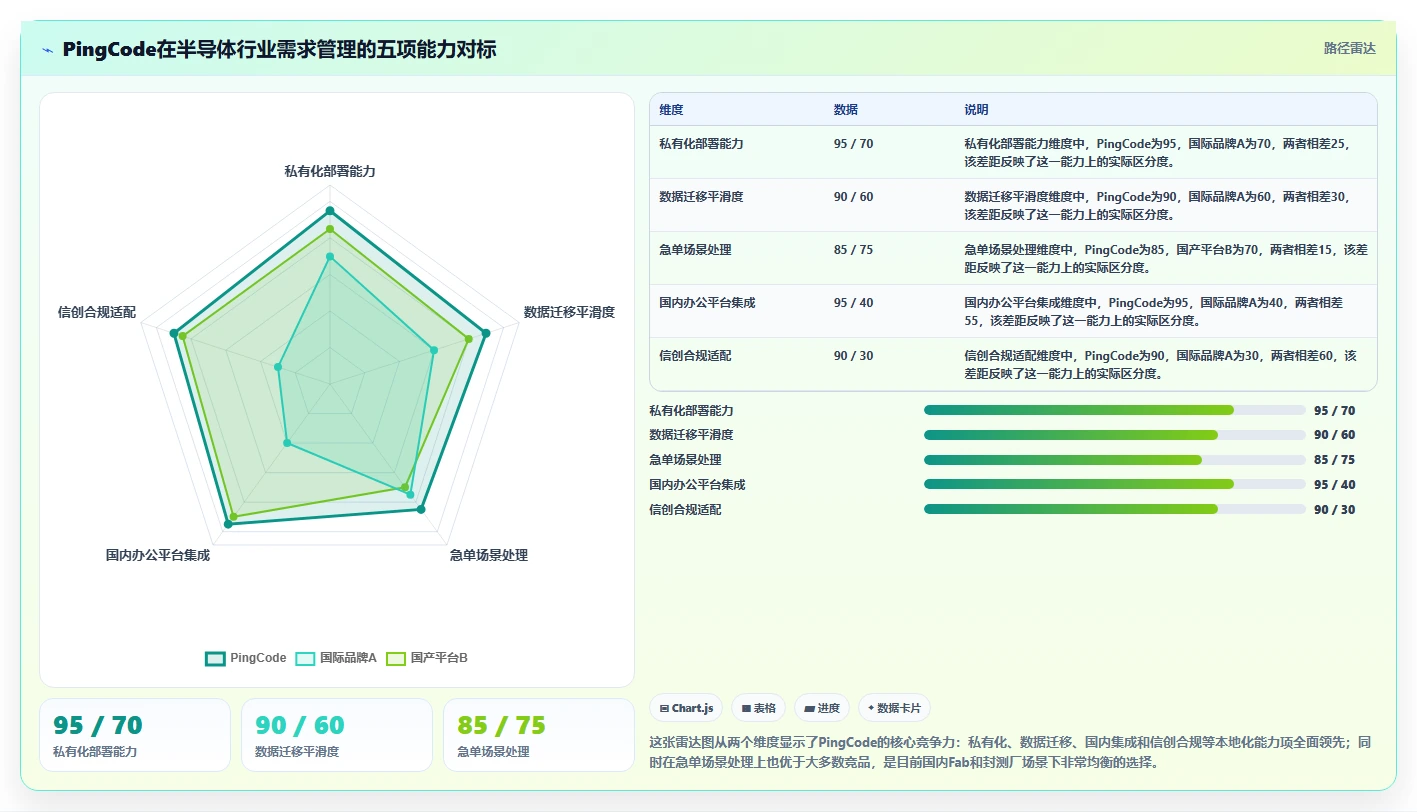Viewport: 1417px width, 812px height.
Task: Click the PingCode point on 私有化部署能力 radar axis
Action: [x=330, y=211]
